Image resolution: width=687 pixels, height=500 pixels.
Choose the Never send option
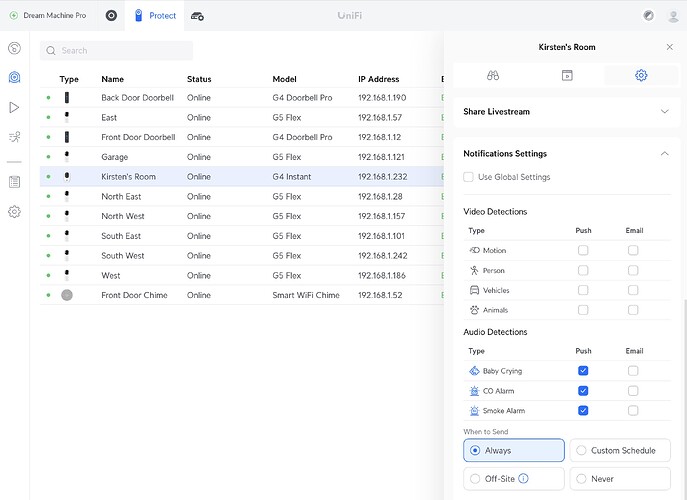620,479
